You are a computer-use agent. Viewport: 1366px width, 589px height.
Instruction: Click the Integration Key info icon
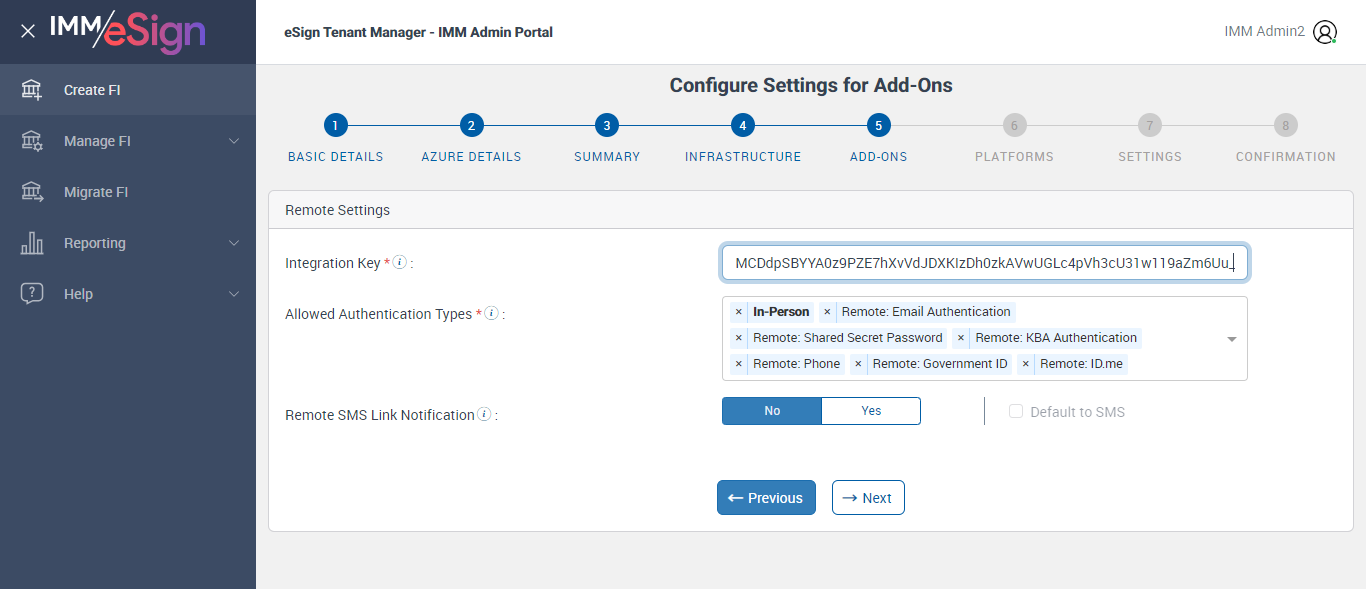[x=400, y=263]
